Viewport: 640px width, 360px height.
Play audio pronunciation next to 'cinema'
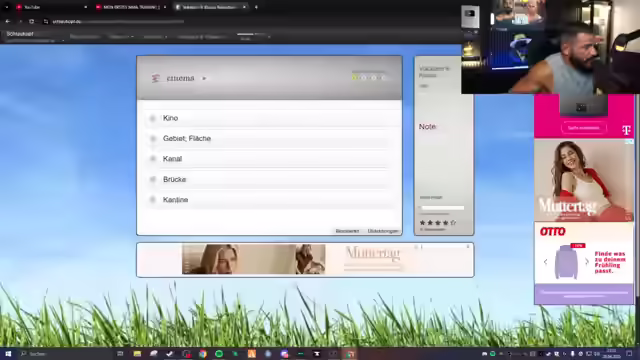click(204, 78)
